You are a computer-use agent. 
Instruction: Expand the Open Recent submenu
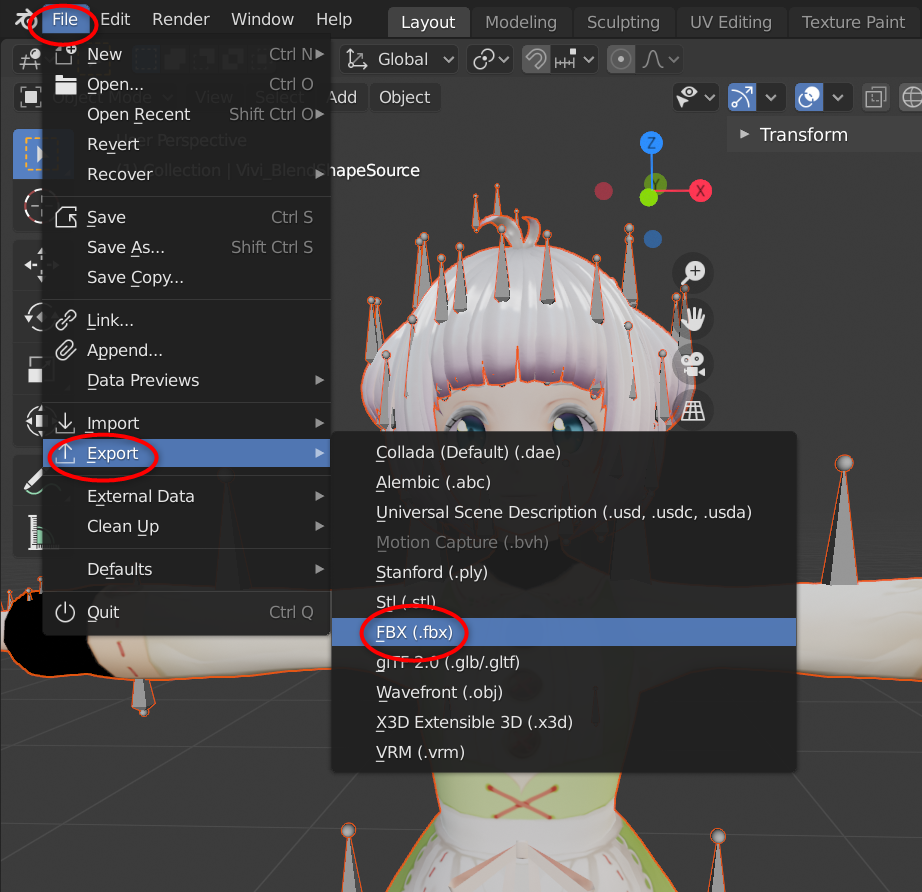coord(186,114)
